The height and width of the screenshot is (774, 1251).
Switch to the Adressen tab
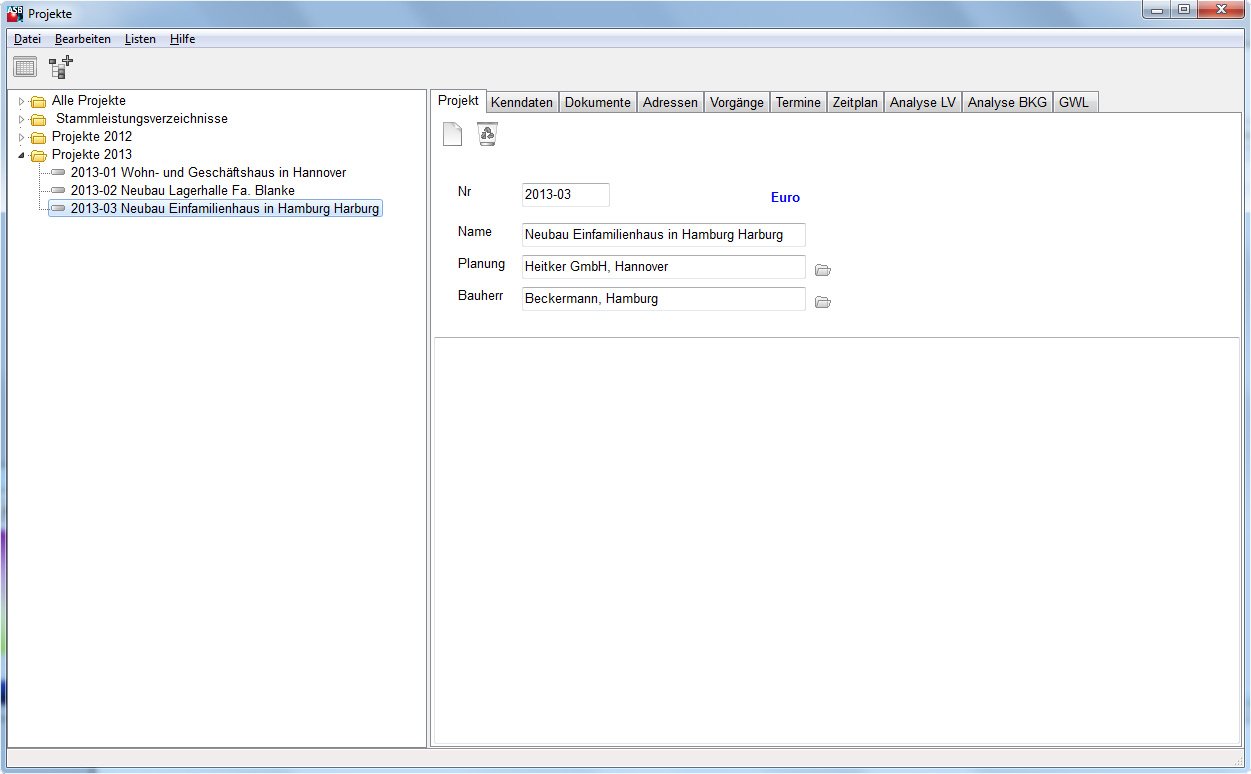pos(670,102)
